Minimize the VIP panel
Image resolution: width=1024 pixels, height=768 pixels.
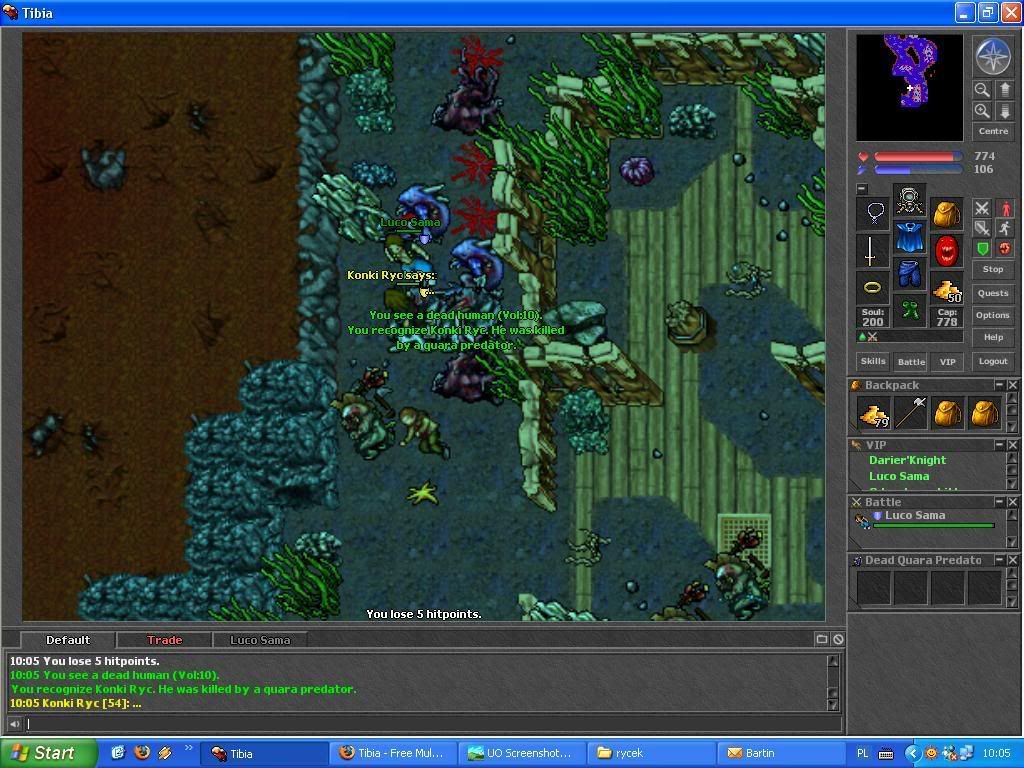pyautogui.click(x=999, y=444)
